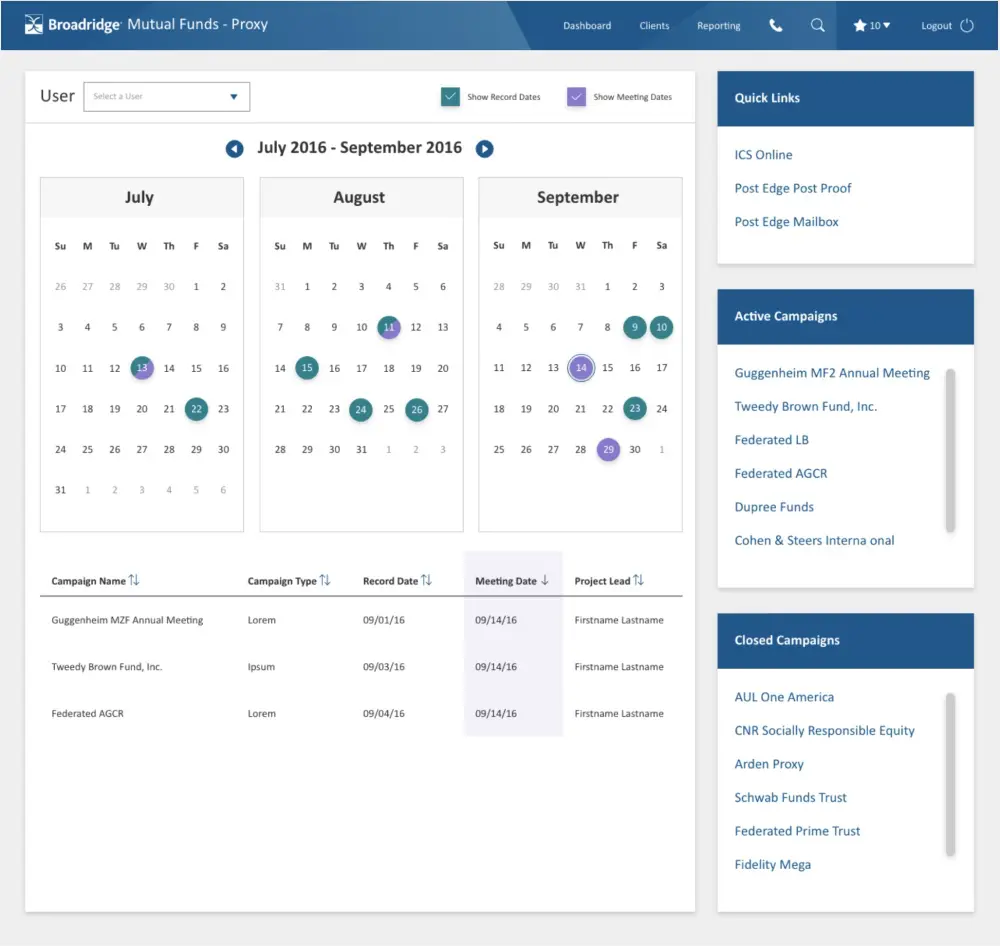Open the ICS Online quick link
Screen dimensions: 1000x946
click(763, 155)
